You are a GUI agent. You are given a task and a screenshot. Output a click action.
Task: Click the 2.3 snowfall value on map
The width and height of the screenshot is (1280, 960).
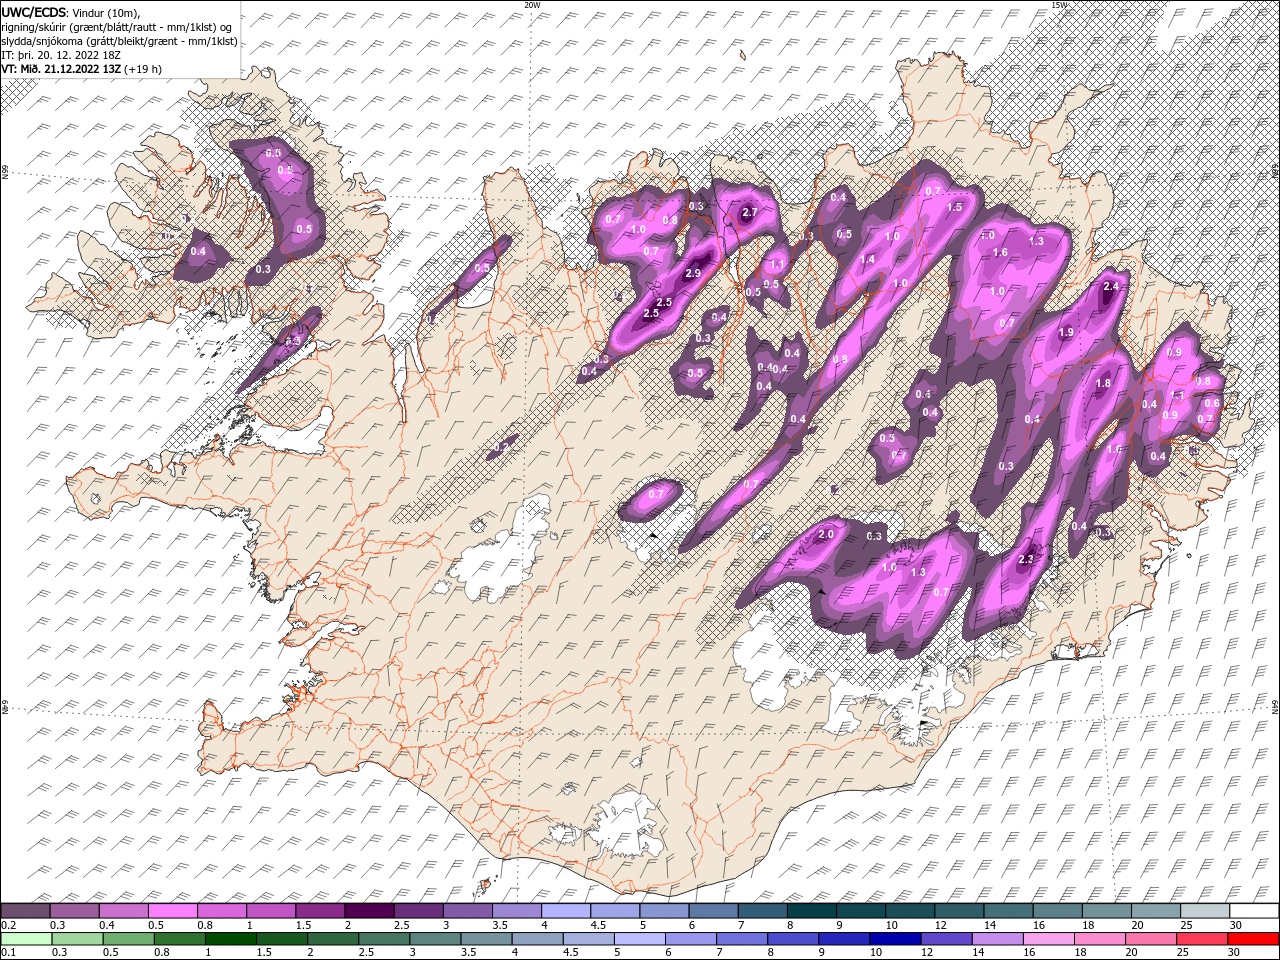click(1025, 560)
